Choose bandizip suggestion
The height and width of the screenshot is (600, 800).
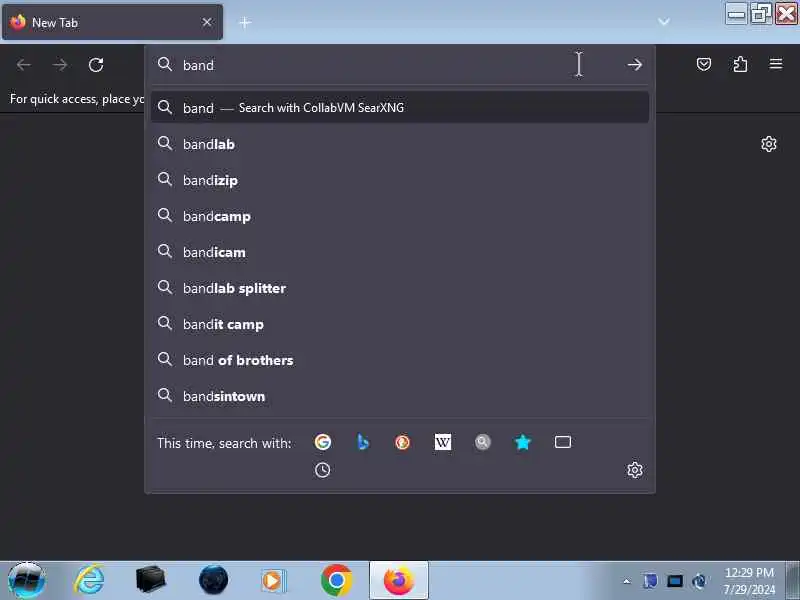tap(399, 180)
